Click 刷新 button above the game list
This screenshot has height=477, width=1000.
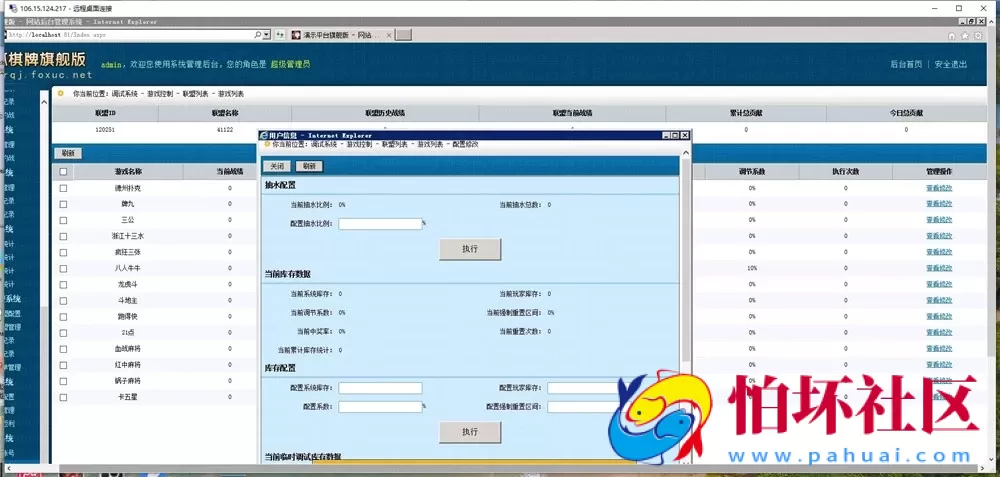[x=68, y=153]
